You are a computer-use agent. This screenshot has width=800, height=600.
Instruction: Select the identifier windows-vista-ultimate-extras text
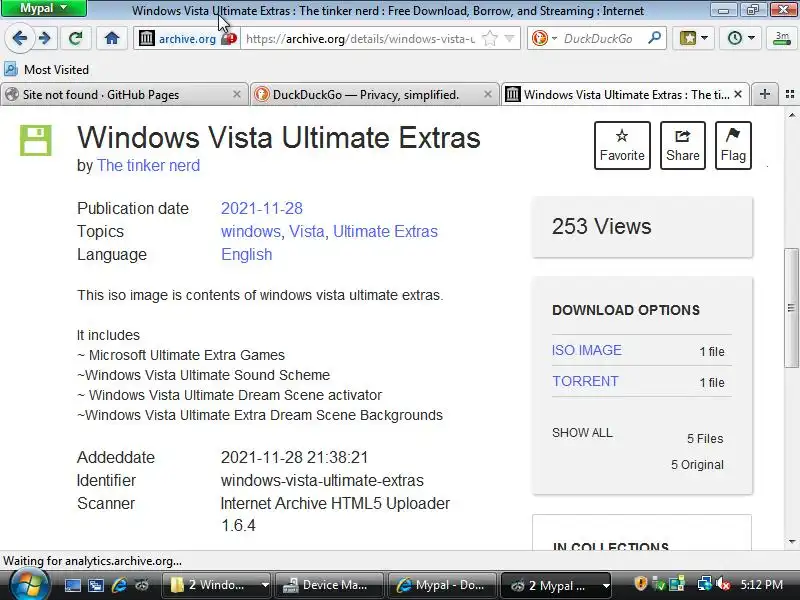(322, 481)
